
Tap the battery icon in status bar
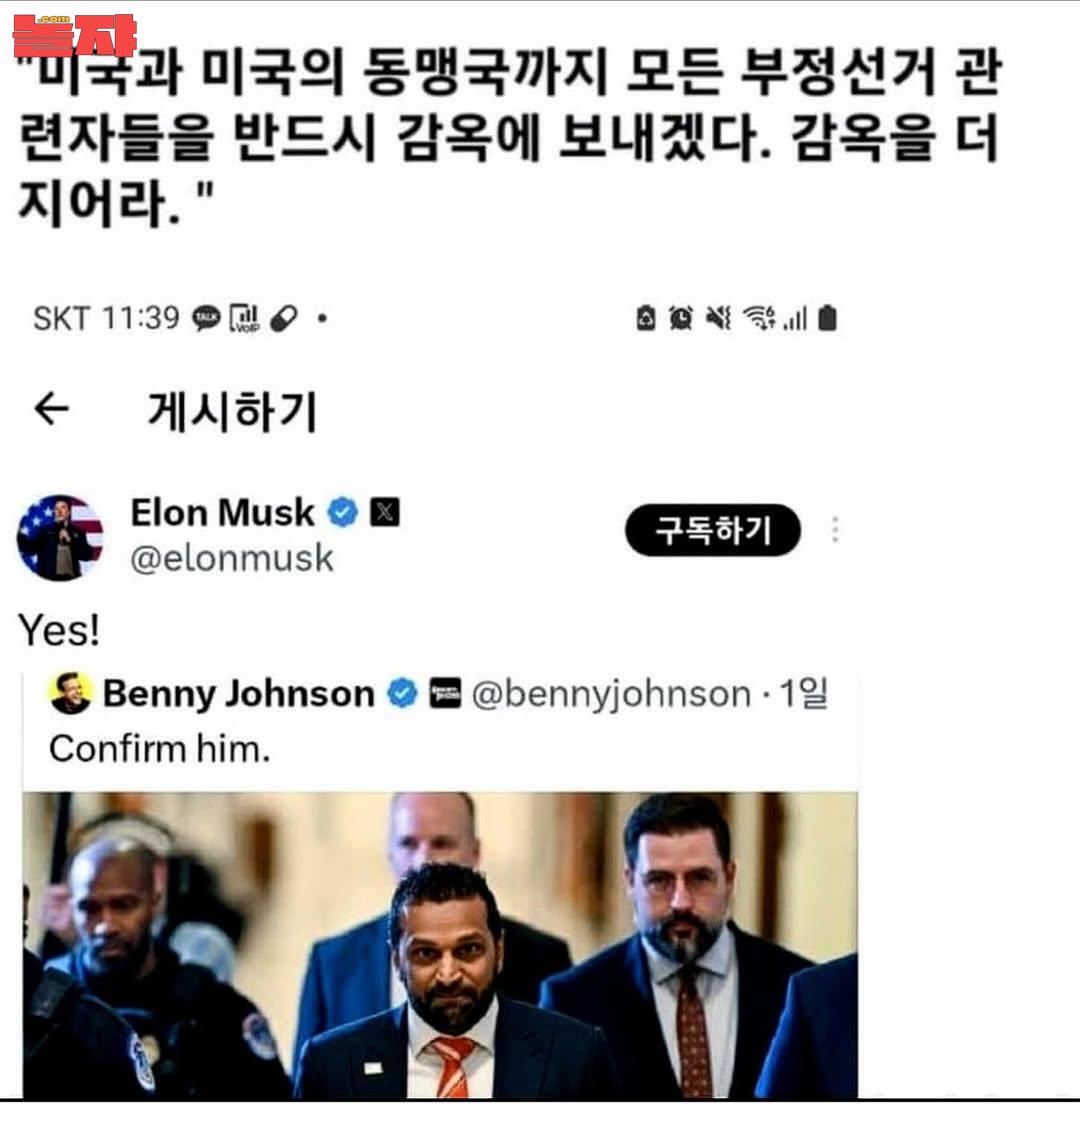pyautogui.click(x=828, y=318)
